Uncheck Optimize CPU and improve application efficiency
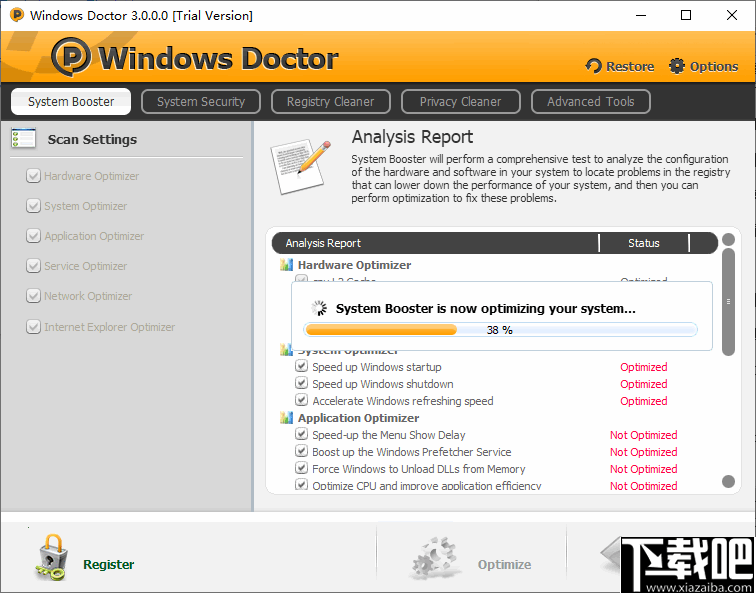The image size is (756, 593). pyautogui.click(x=301, y=484)
